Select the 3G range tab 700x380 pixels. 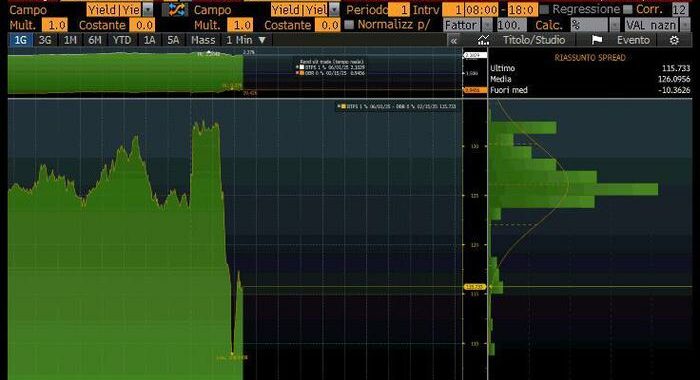pyautogui.click(x=45, y=40)
